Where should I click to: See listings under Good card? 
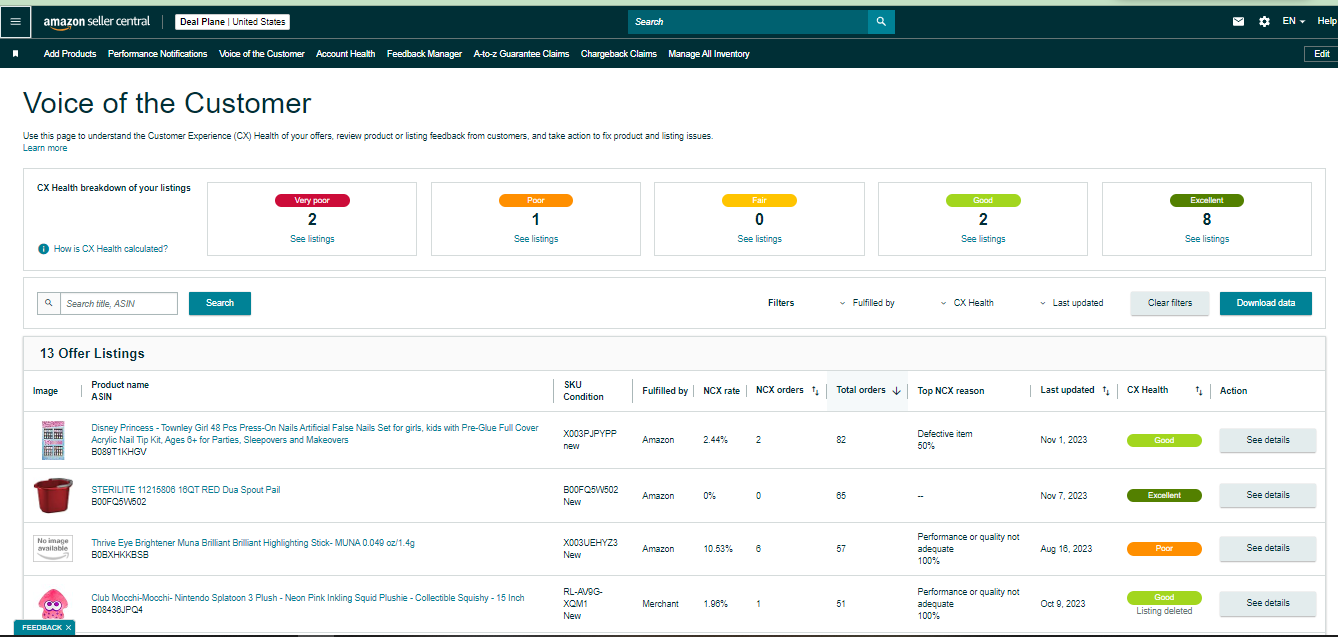click(984, 239)
